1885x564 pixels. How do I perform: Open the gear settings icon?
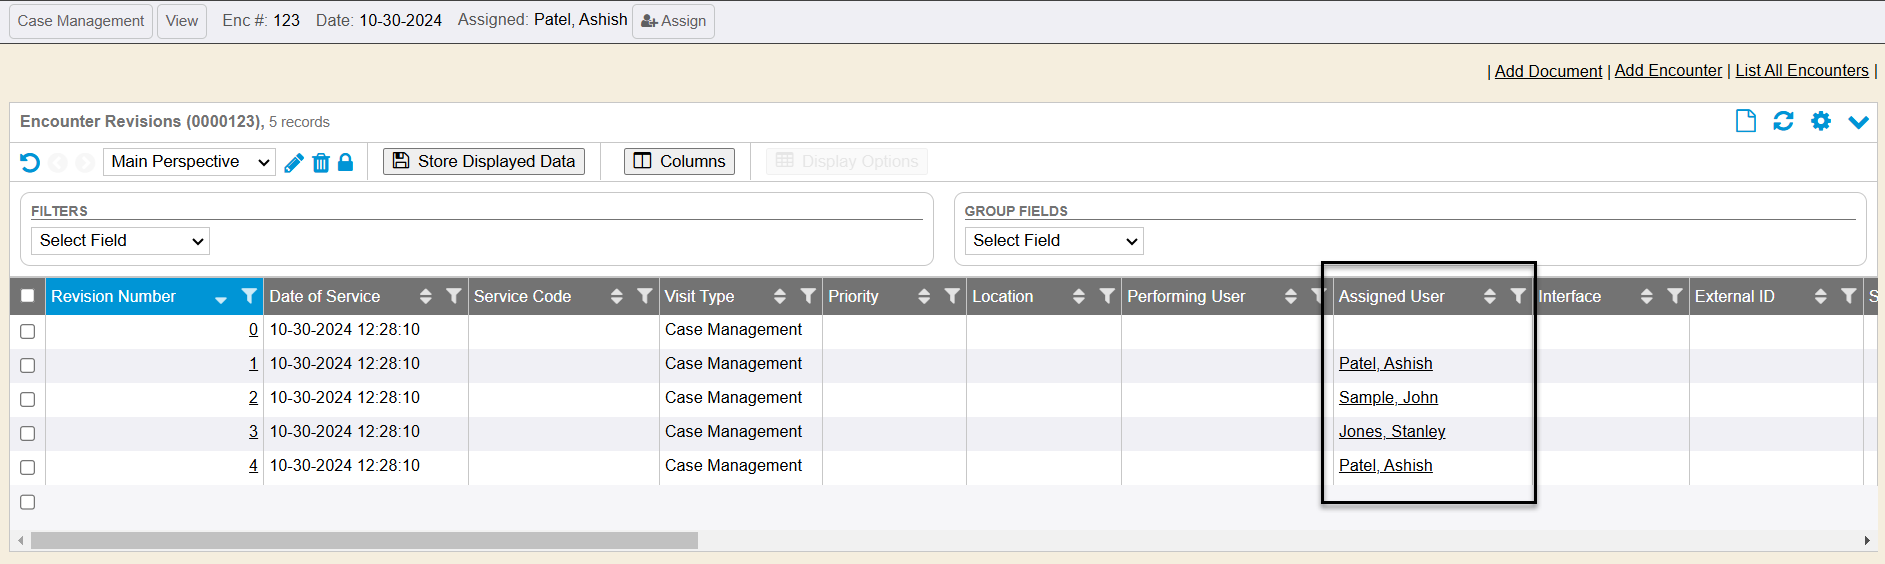pyautogui.click(x=1821, y=121)
